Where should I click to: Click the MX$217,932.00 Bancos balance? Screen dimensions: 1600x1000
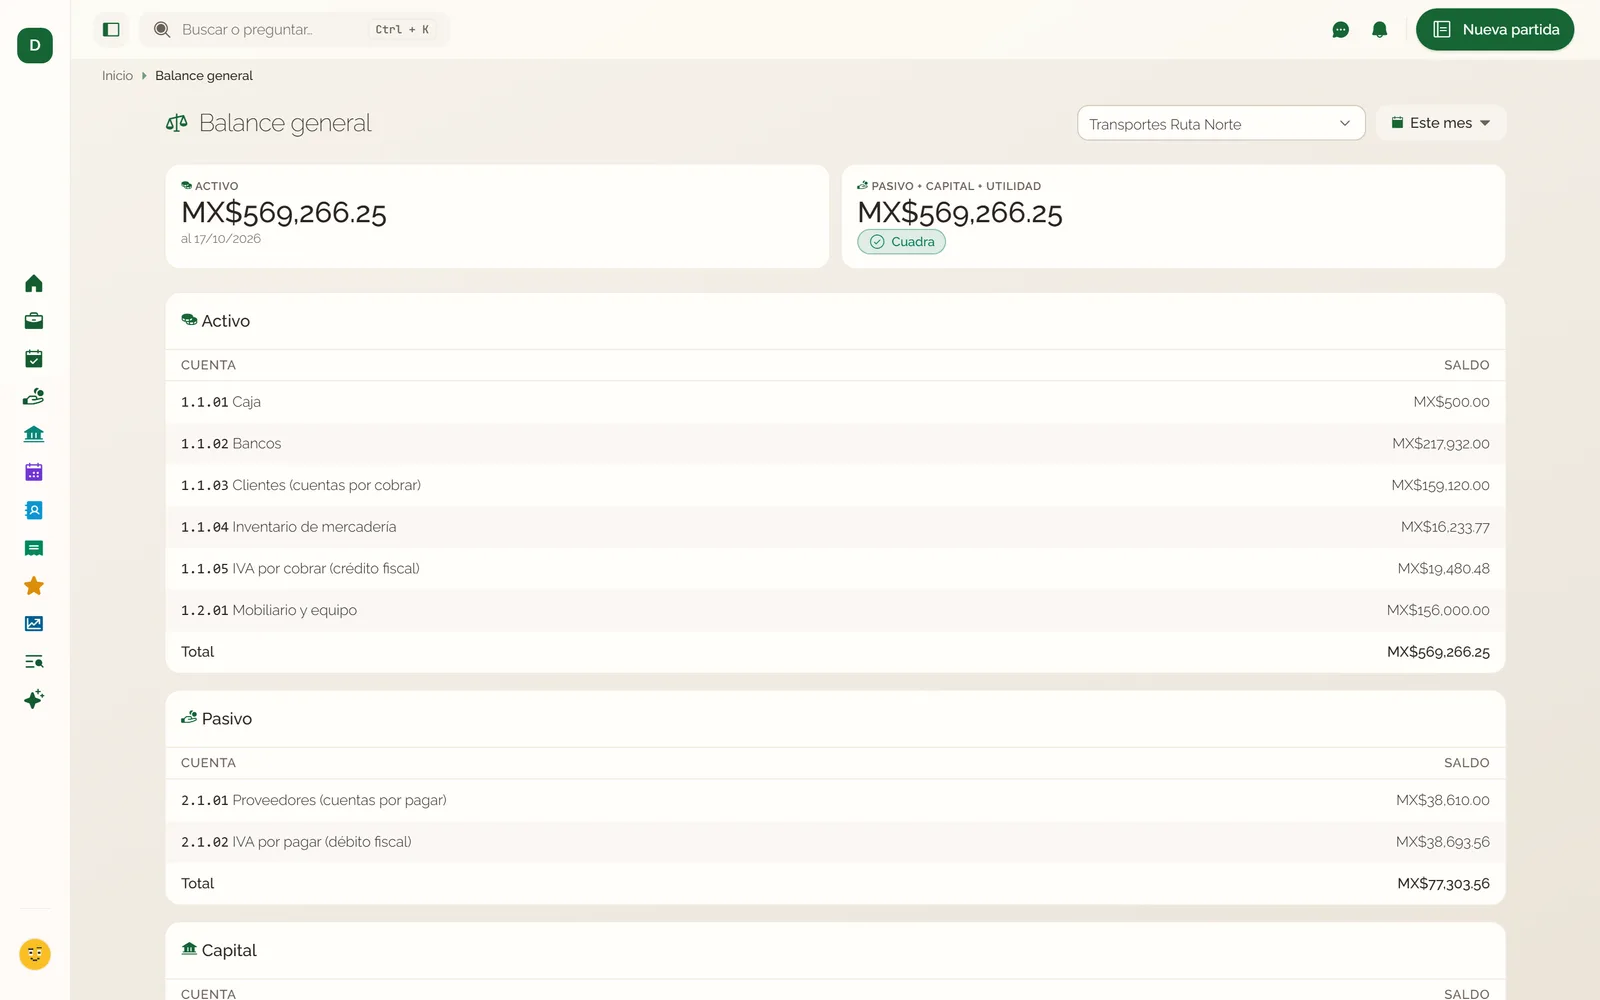click(1440, 444)
